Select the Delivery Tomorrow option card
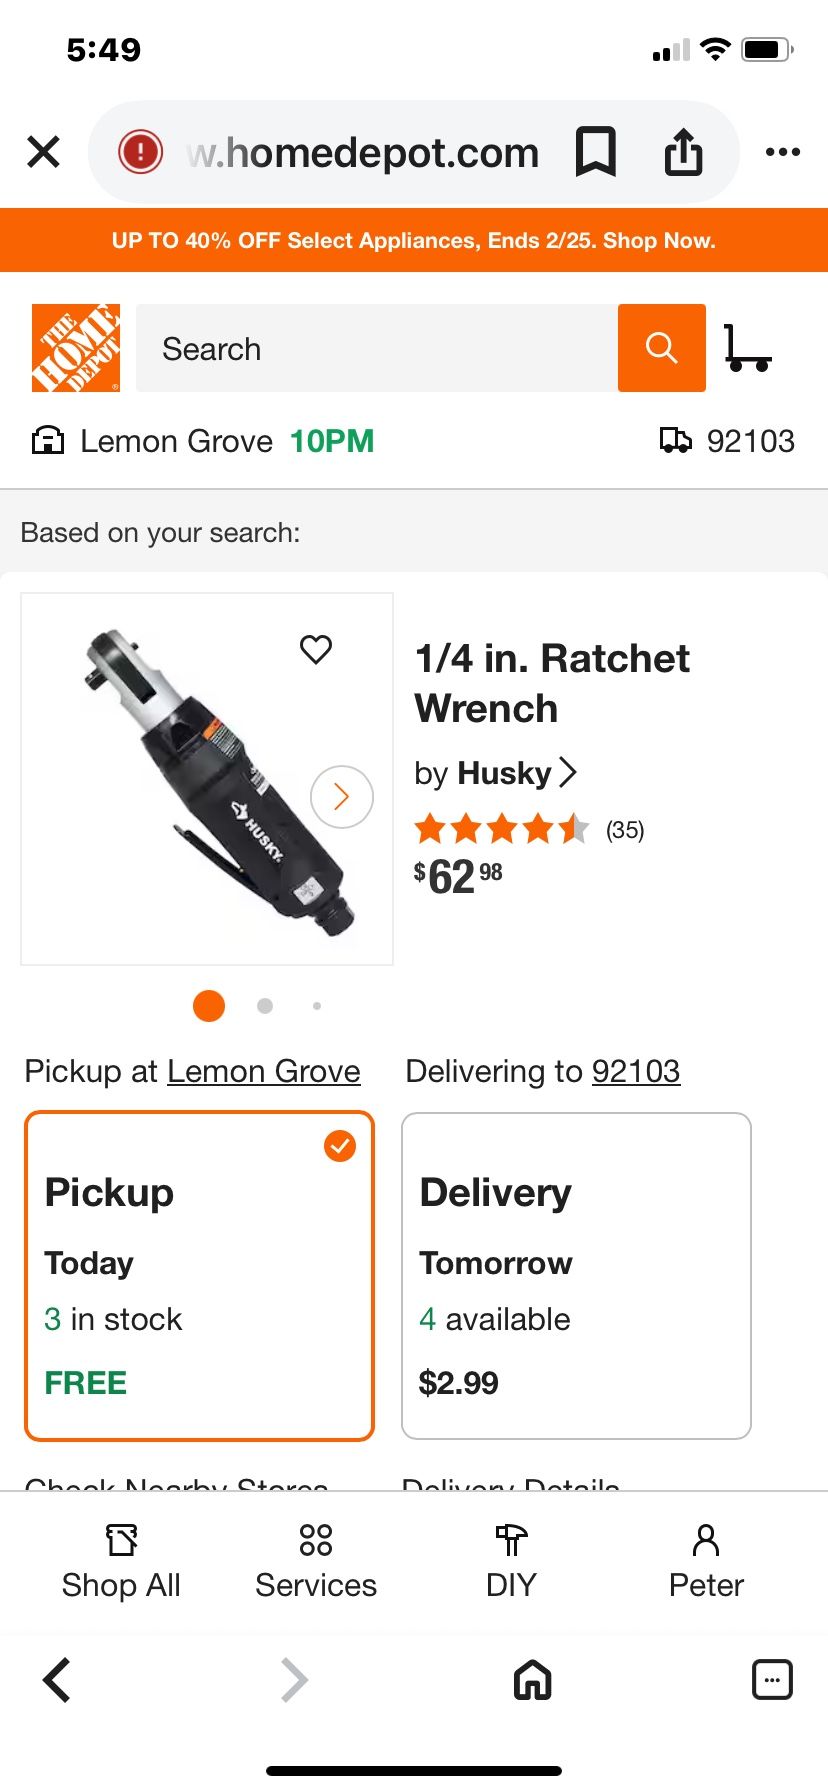 tap(576, 1275)
